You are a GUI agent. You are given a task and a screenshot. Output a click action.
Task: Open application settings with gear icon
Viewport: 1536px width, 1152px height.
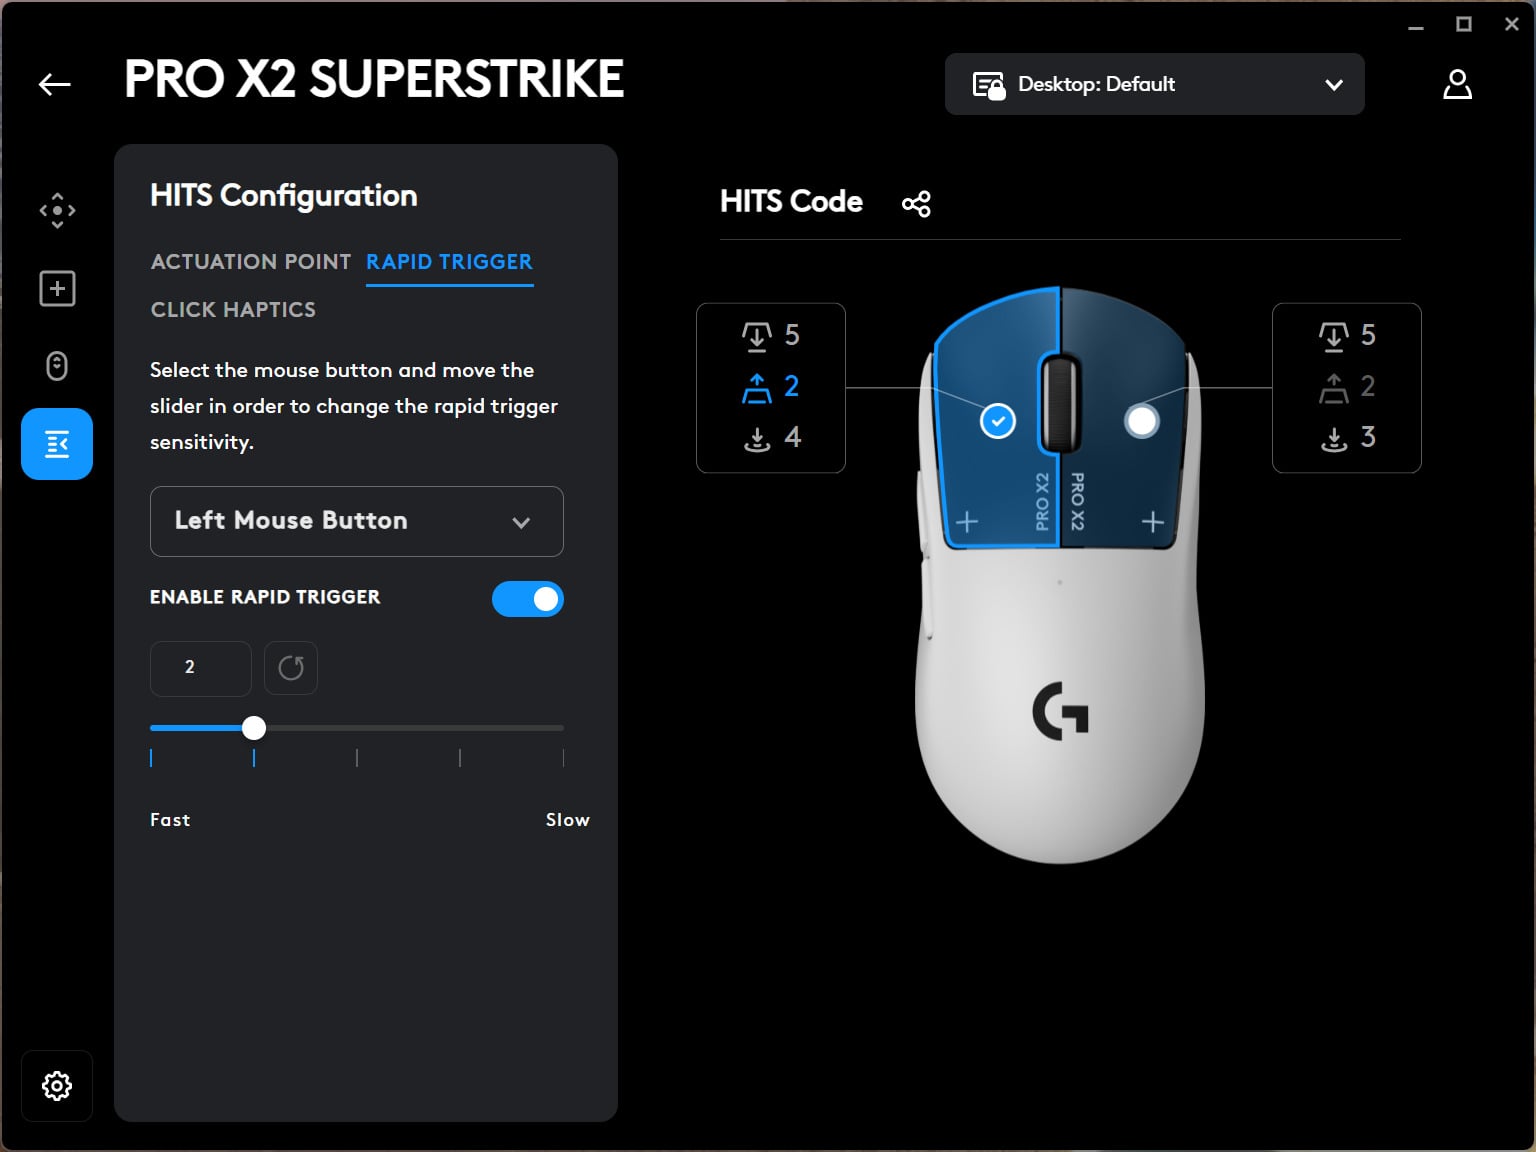click(x=57, y=1086)
